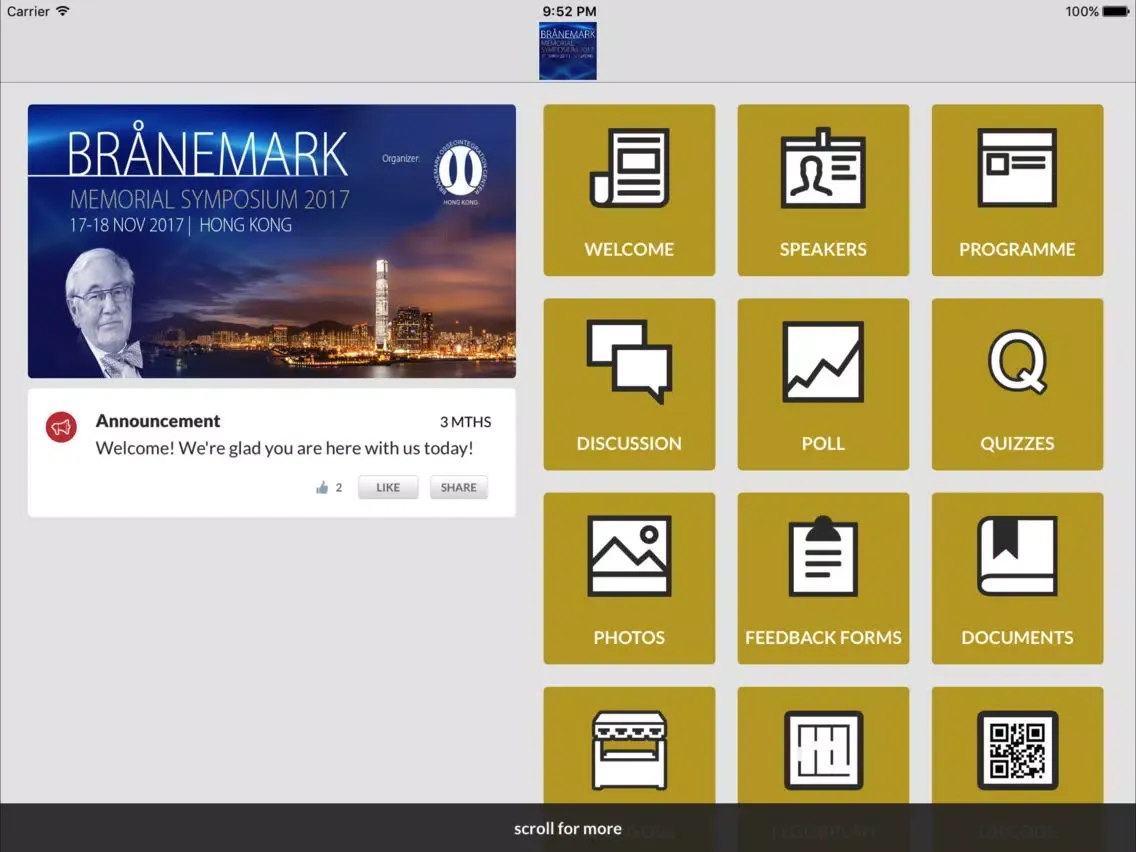Open the floor plan tile
The width and height of the screenshot is (1136, 852).
tap(823, 746)
